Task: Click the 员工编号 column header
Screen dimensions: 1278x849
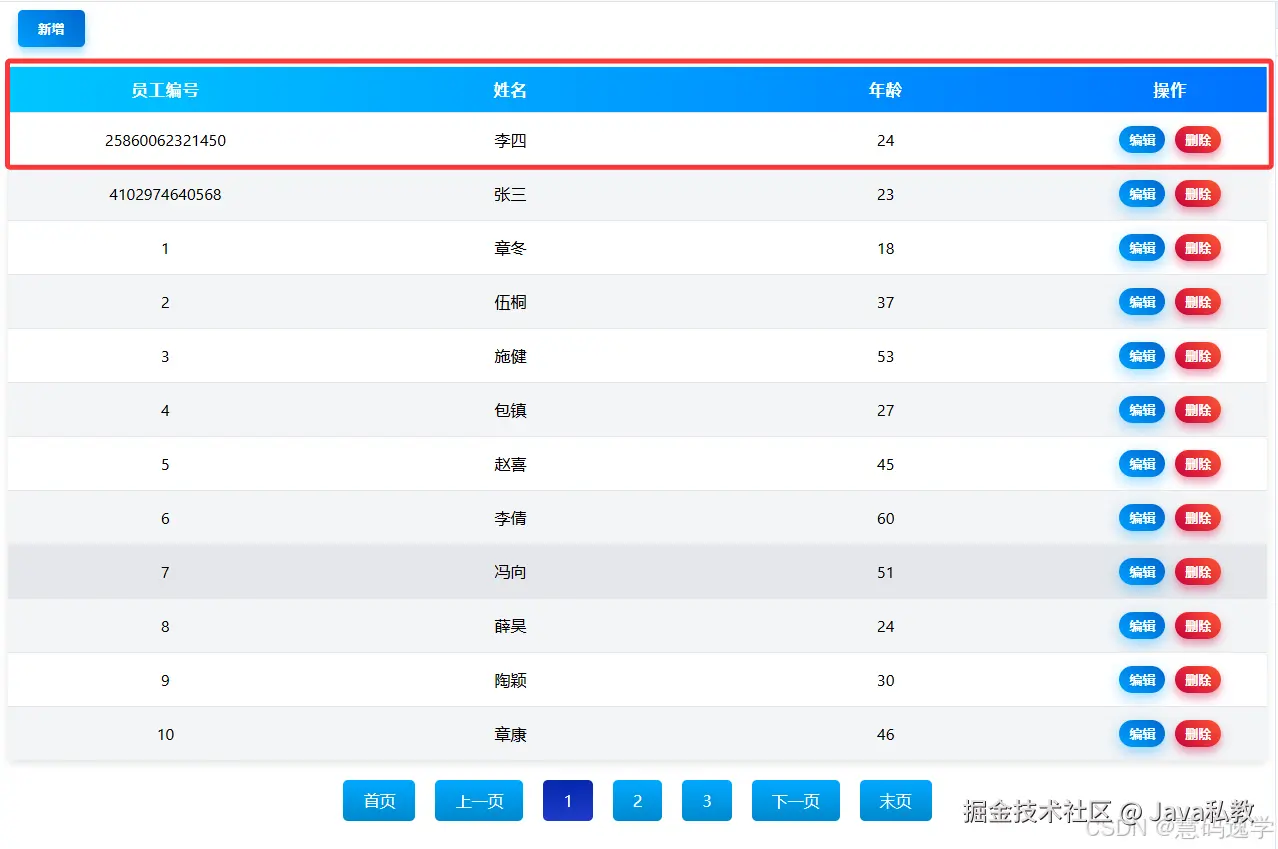Action: (x=165, y=90)
